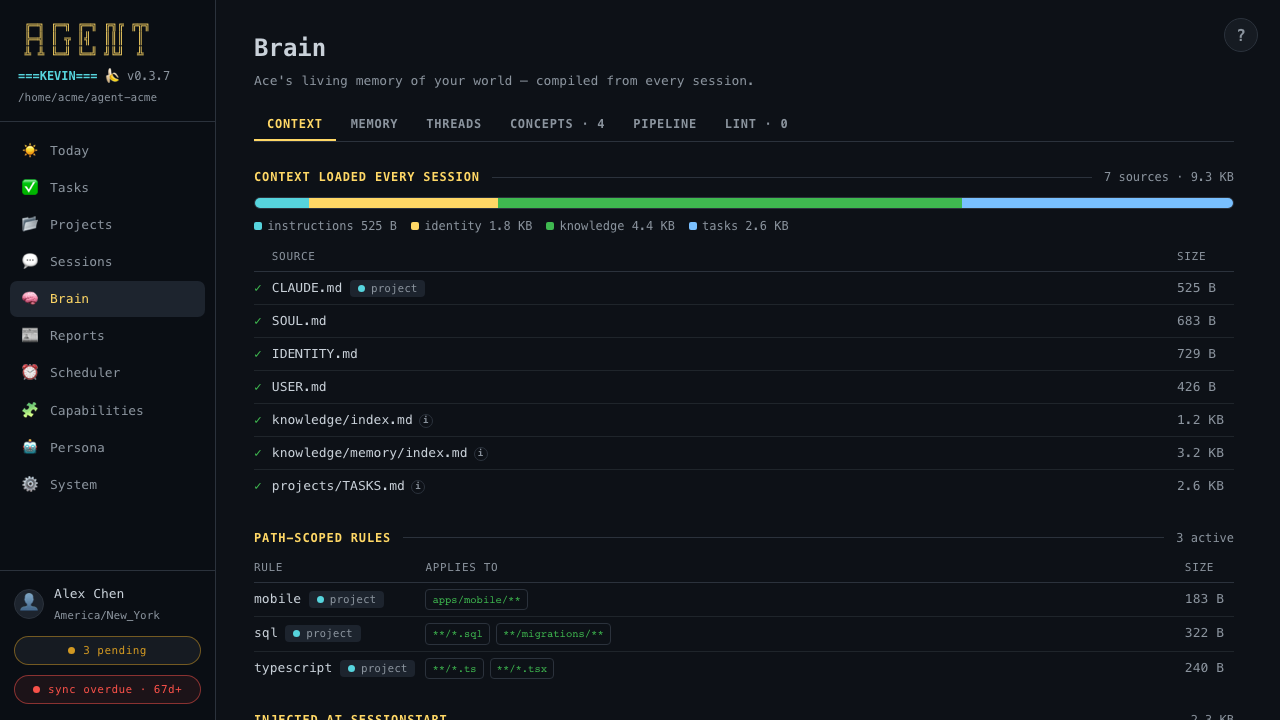The height and width of the screenshot is (720, 1280).
Task: Click the 3 pending button
Action: (x=107, y=650)
